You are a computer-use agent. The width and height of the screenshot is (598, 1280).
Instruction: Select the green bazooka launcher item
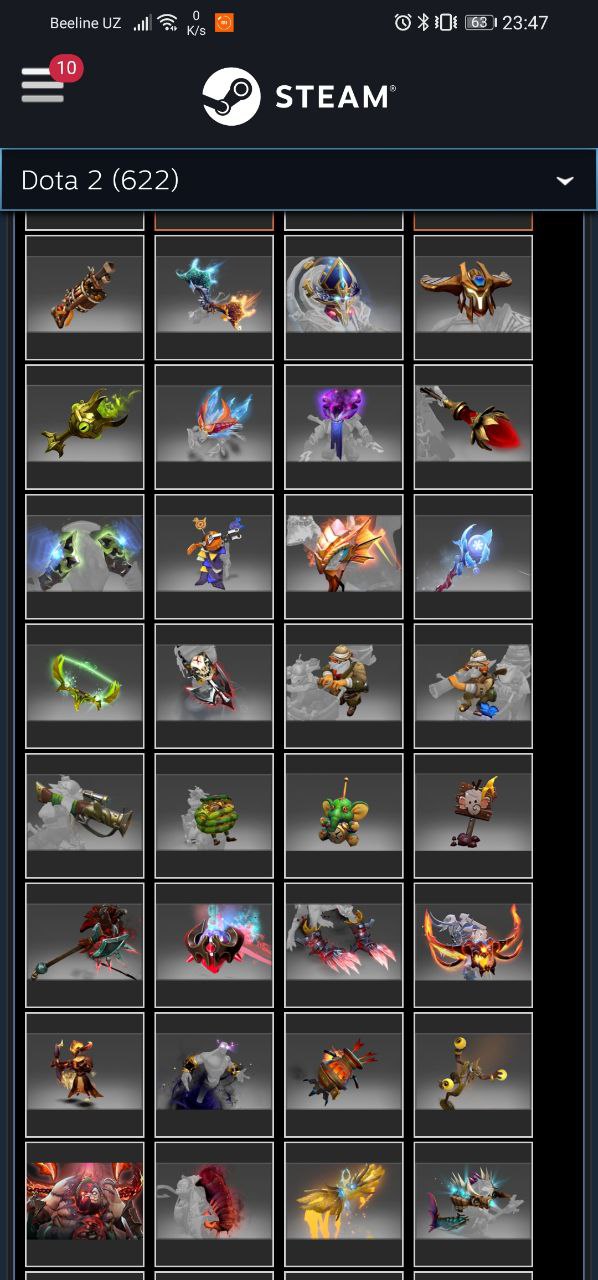click(85, 816)
